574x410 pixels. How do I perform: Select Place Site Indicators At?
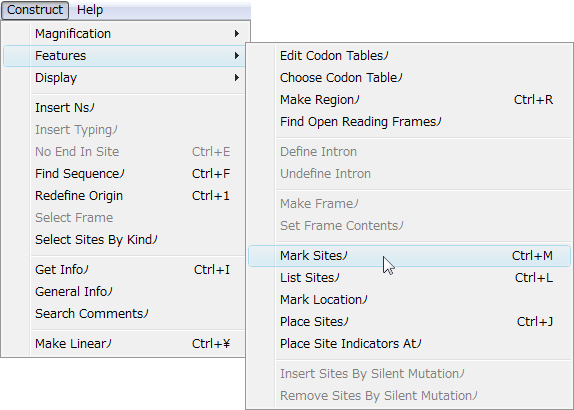coord(409,343)
